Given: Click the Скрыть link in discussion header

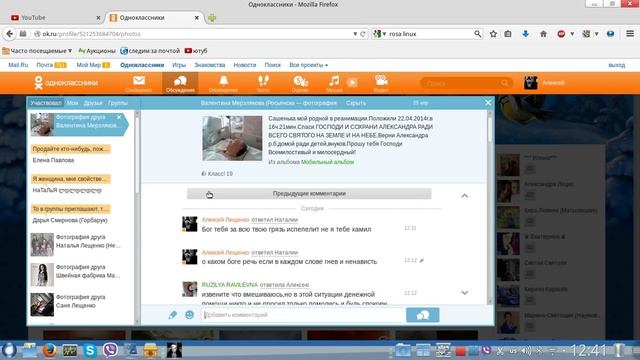Looking at the screenshot, I should coord(356,103).
